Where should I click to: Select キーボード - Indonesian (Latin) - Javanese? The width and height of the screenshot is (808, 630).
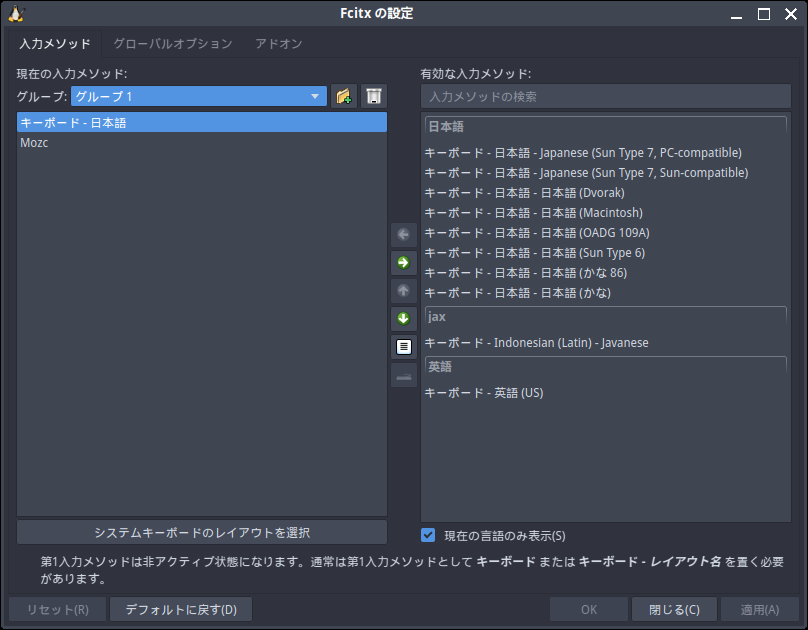(x=605, y=343)
